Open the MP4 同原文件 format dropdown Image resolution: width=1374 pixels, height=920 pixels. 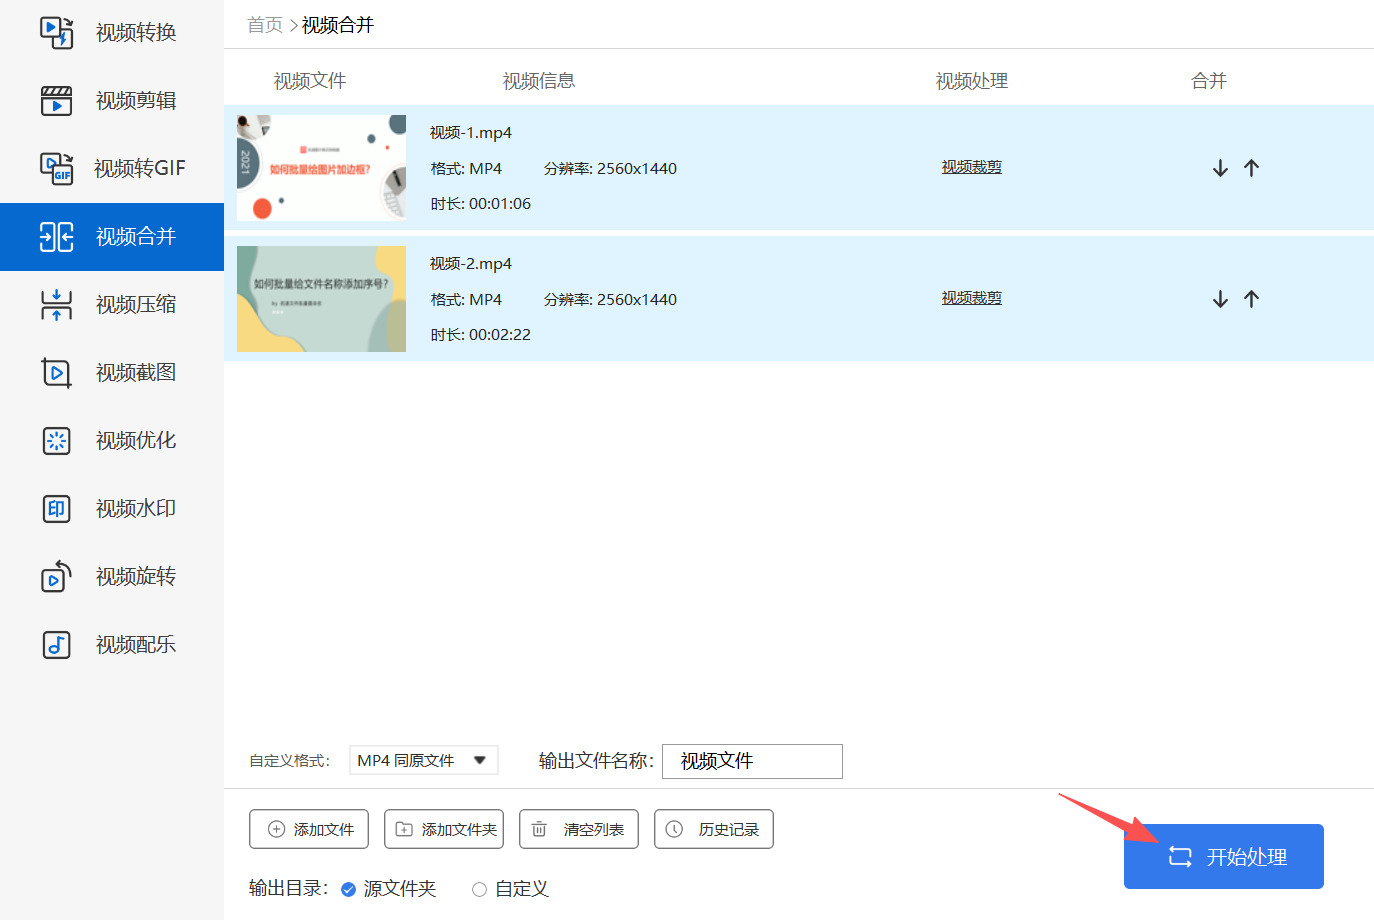pyautogui.click(x=423, y=760)
